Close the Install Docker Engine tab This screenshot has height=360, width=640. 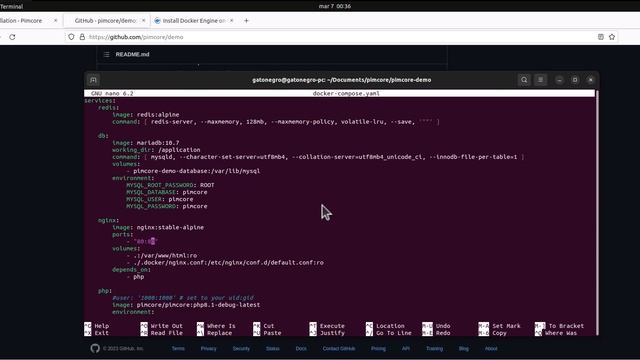231,20
